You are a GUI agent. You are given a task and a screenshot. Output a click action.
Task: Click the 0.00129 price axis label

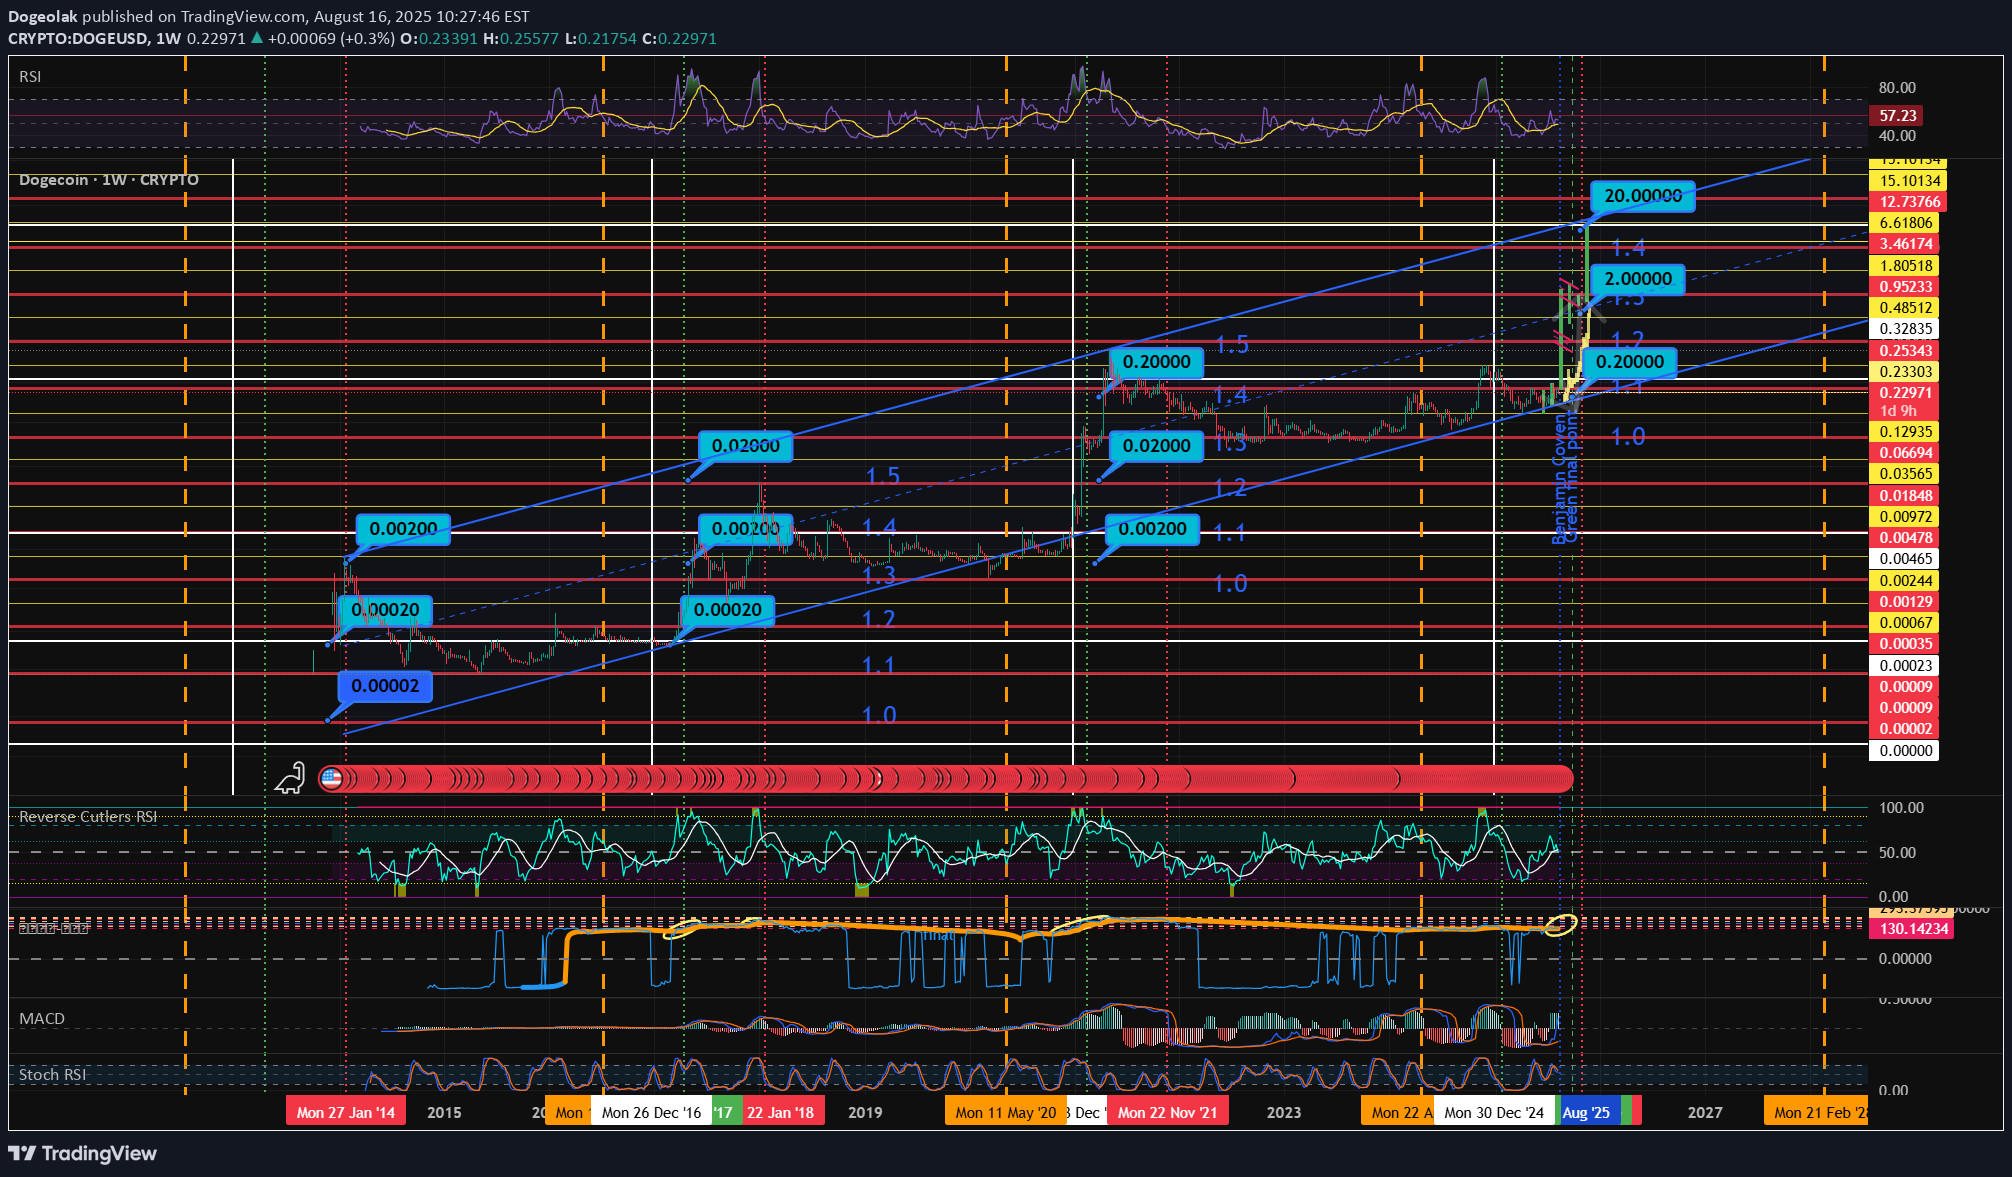coord(1904,602)
